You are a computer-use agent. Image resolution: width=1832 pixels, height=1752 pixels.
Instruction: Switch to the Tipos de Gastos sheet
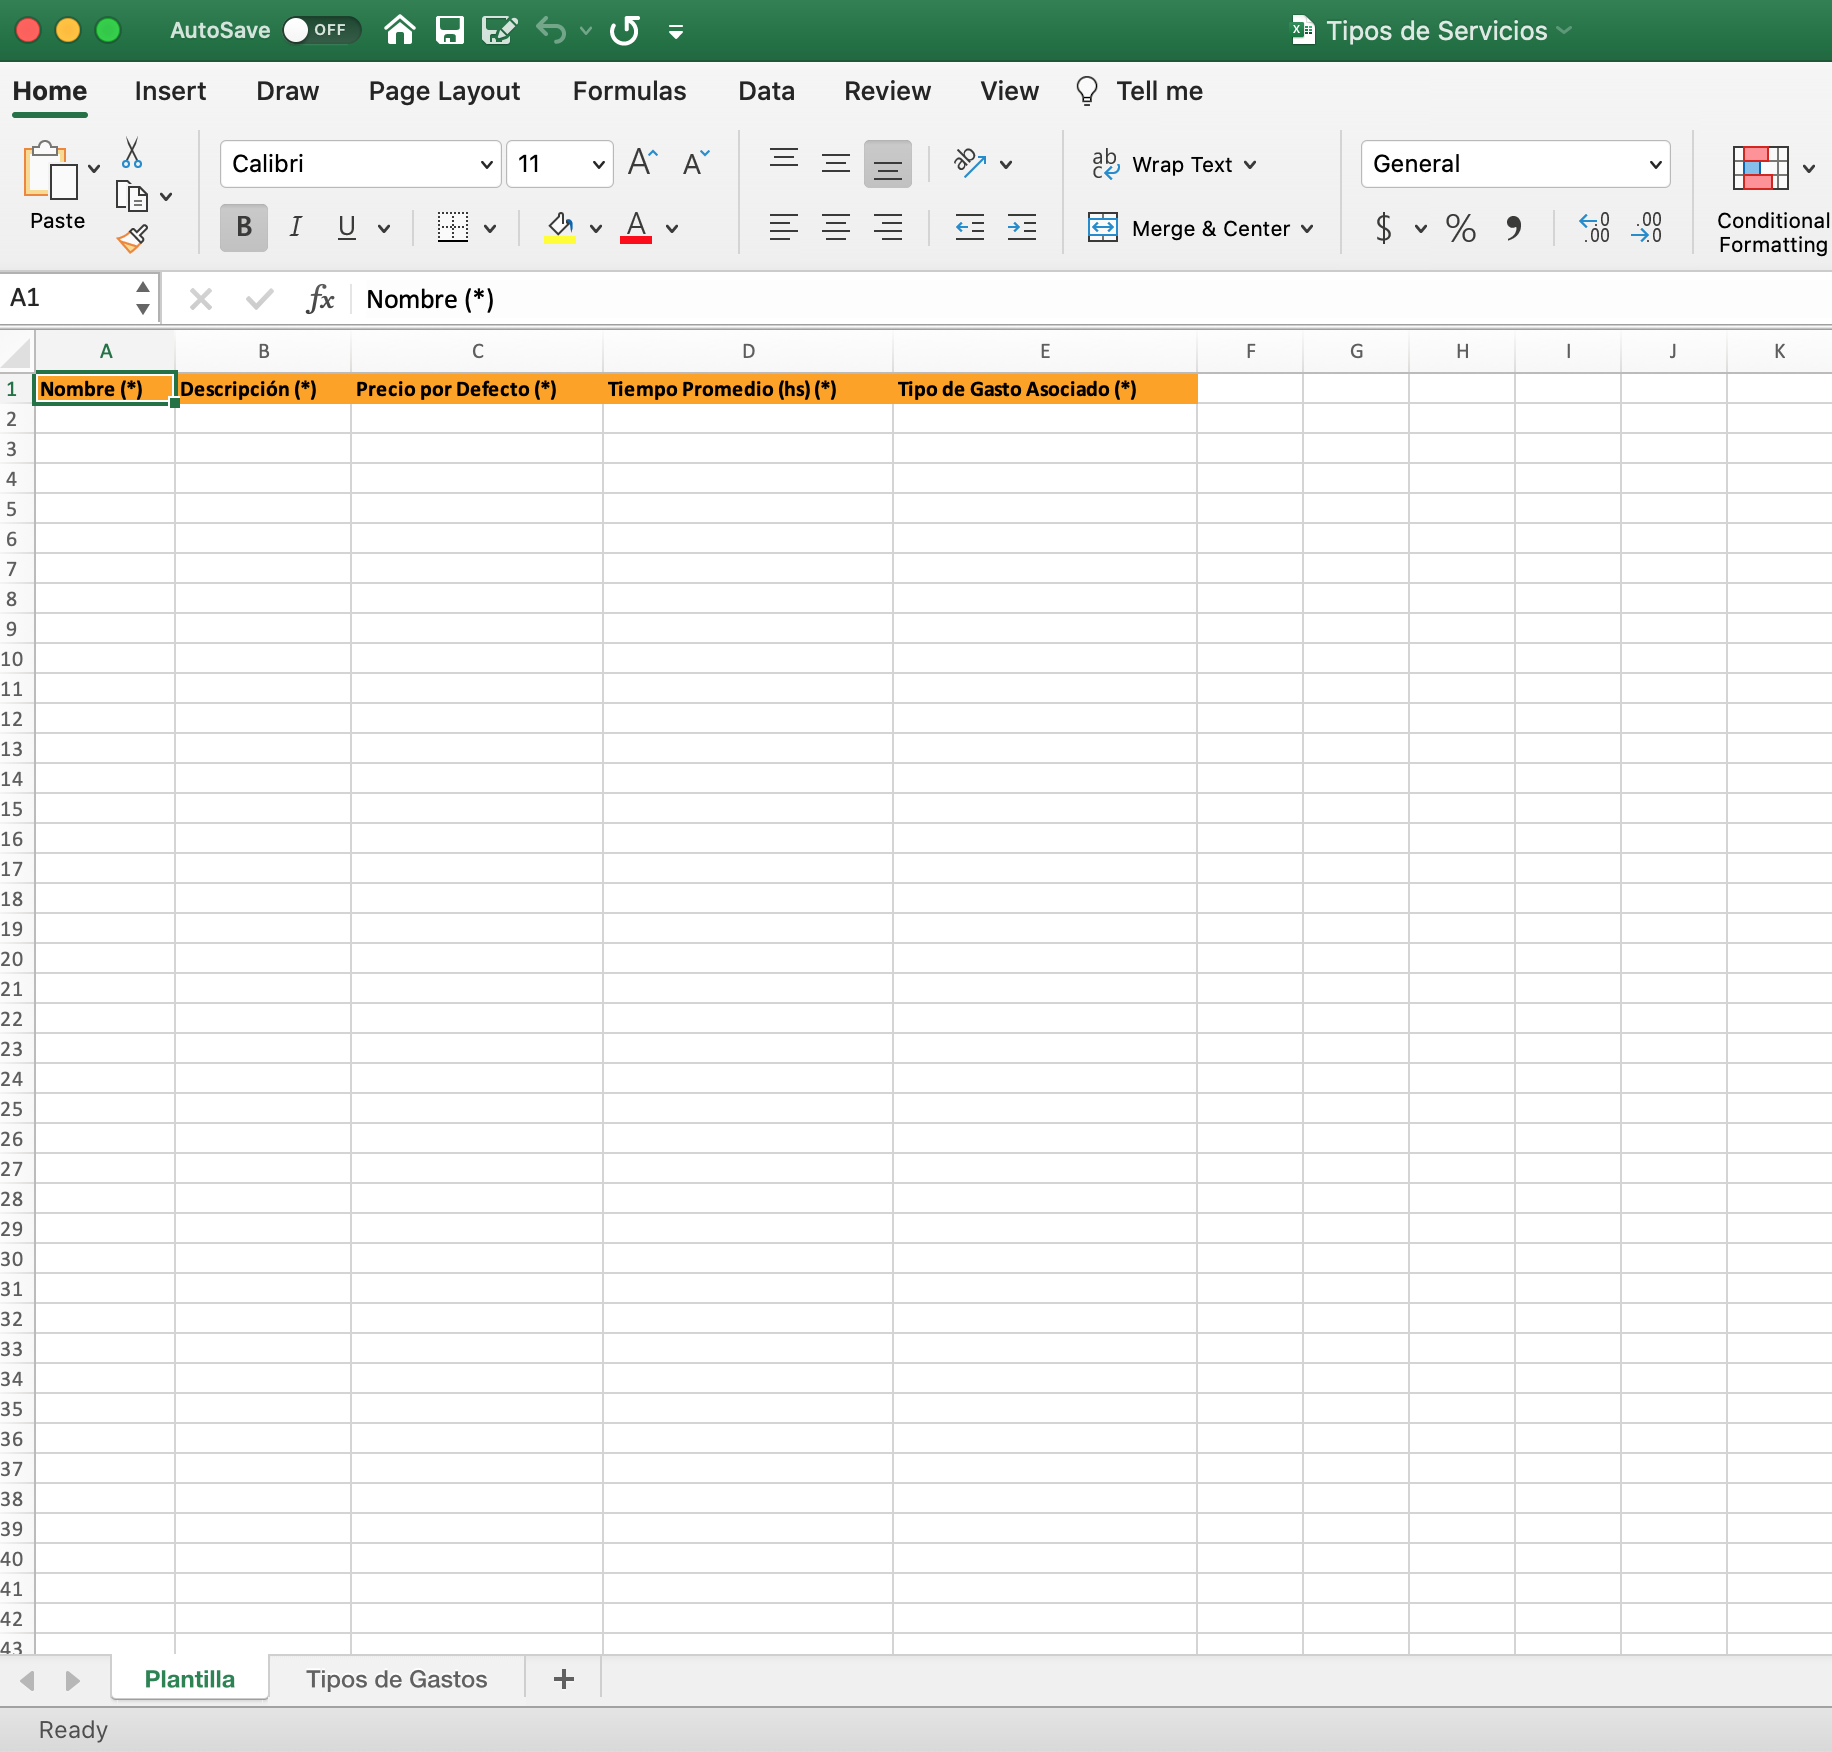[x=396, y=1679]
